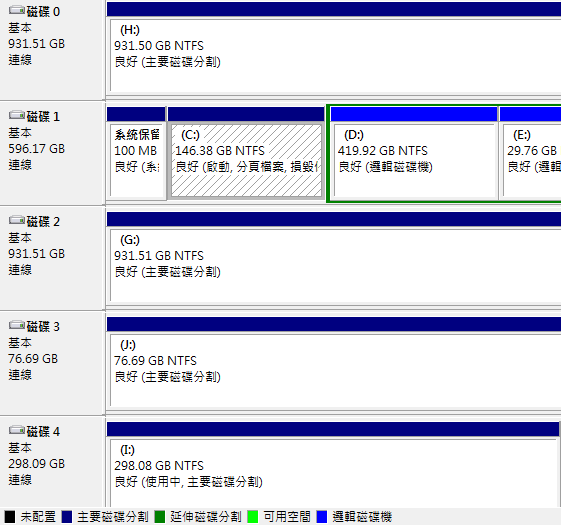Screen dimensions: 561x525
Task: Click the 931.51 GB size of 磁碟 2
Action: [36, 254]
